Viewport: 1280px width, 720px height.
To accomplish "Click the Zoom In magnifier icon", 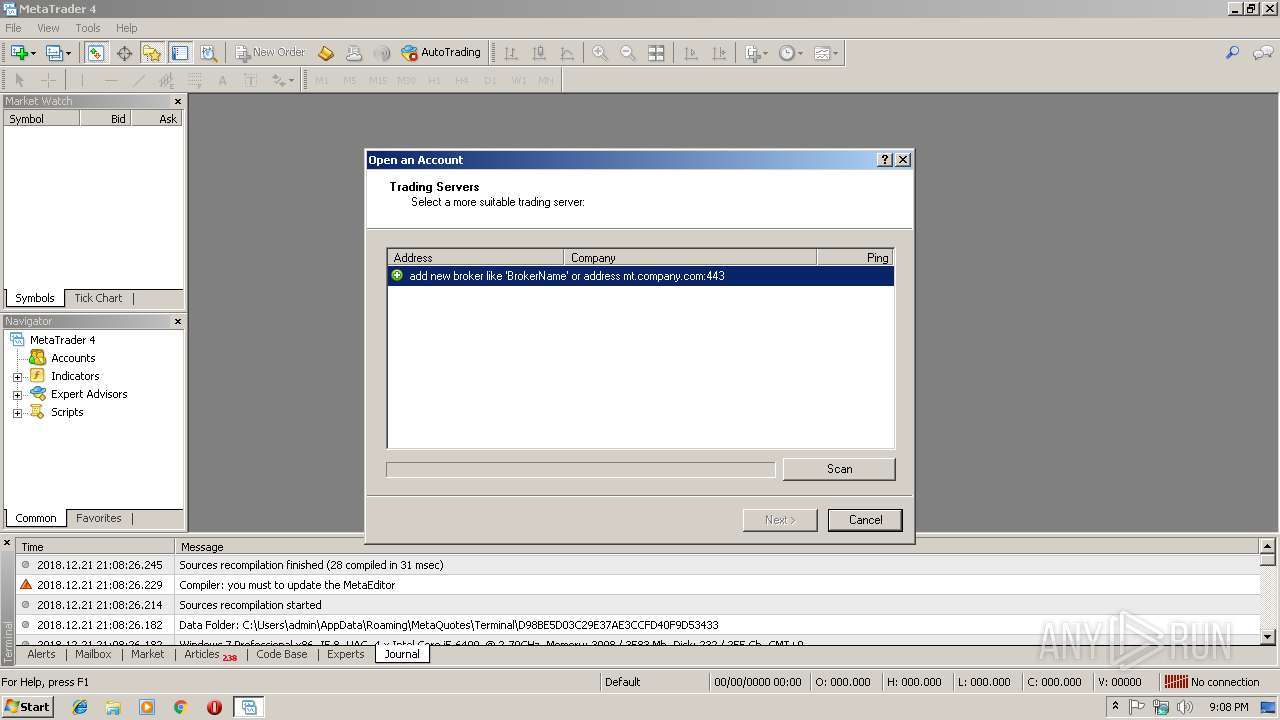I will (600, 53).
